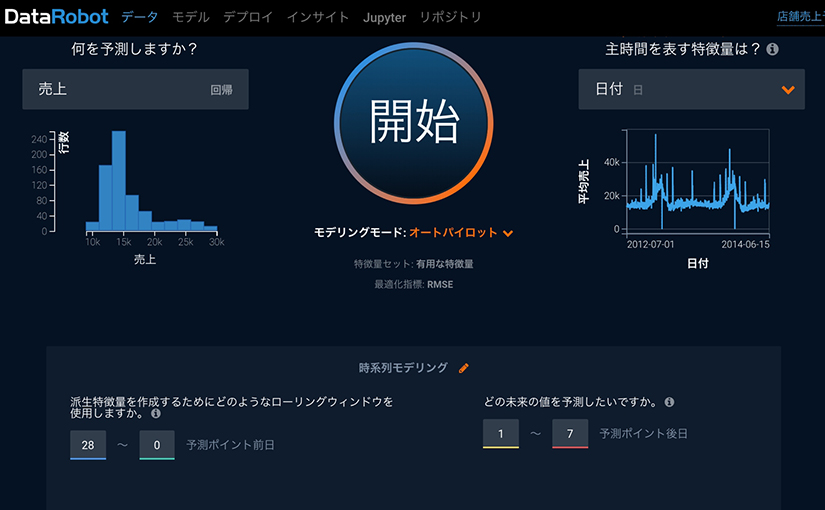
Task: Open the オートパイロット modeling mode dropdown
Action: coord(461,233)
